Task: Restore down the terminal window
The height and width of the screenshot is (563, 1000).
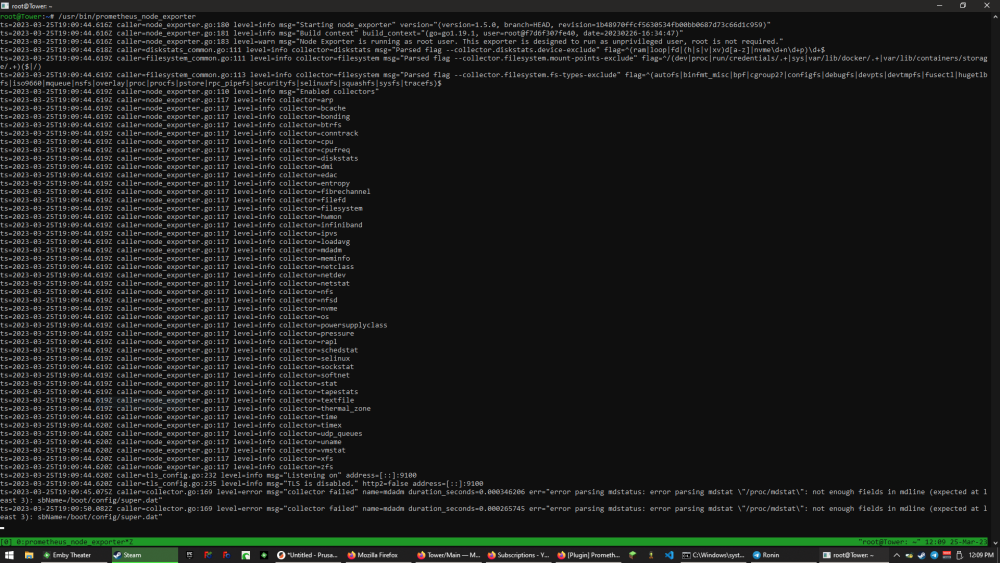Action: (x=963, y=5)
